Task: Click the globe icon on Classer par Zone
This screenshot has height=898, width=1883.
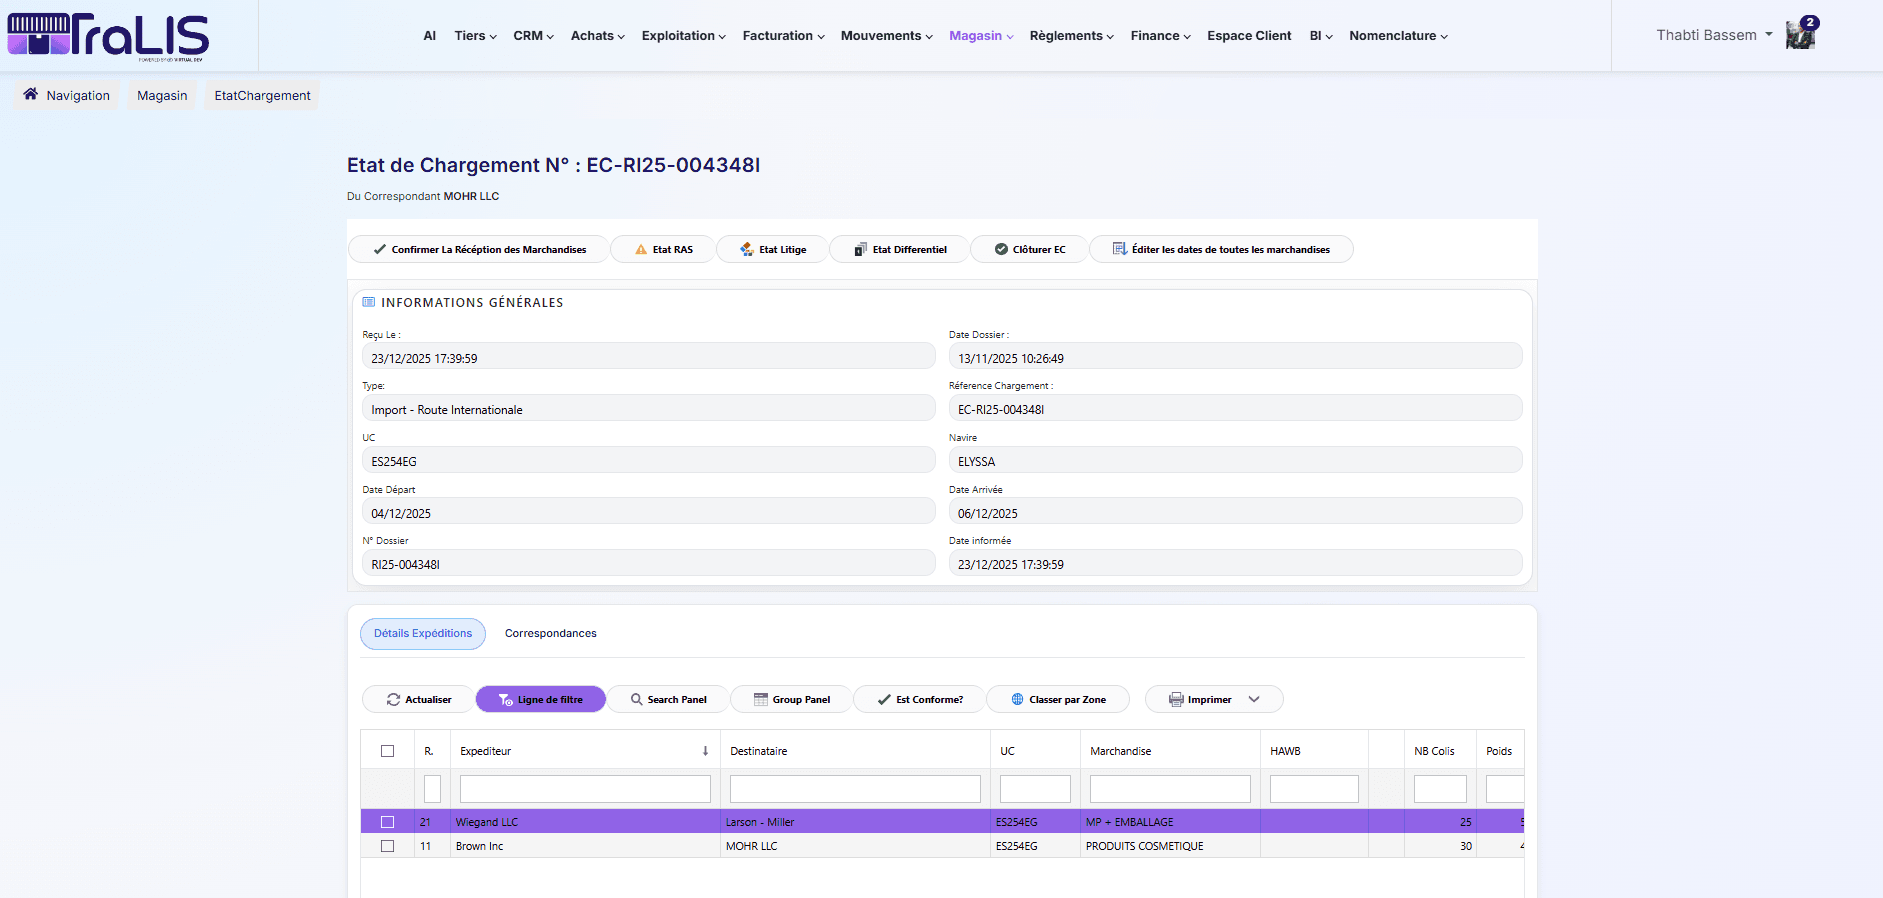Action: click(1018, 700)
